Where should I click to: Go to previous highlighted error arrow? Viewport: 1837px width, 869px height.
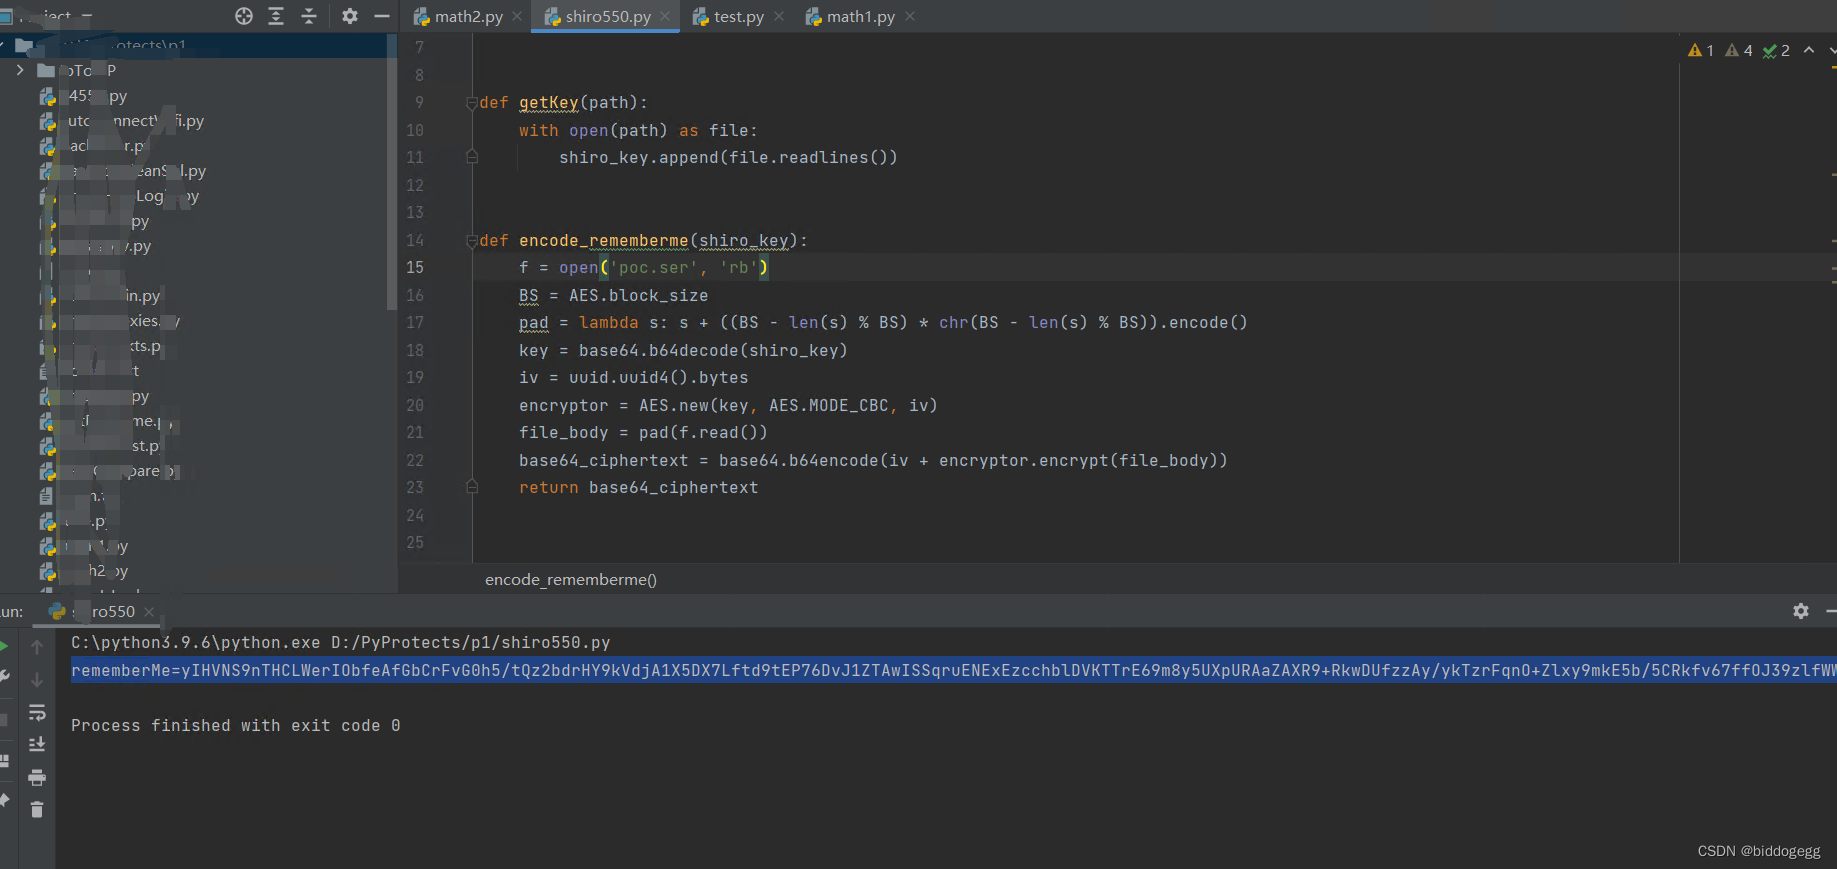(1809, 50)
